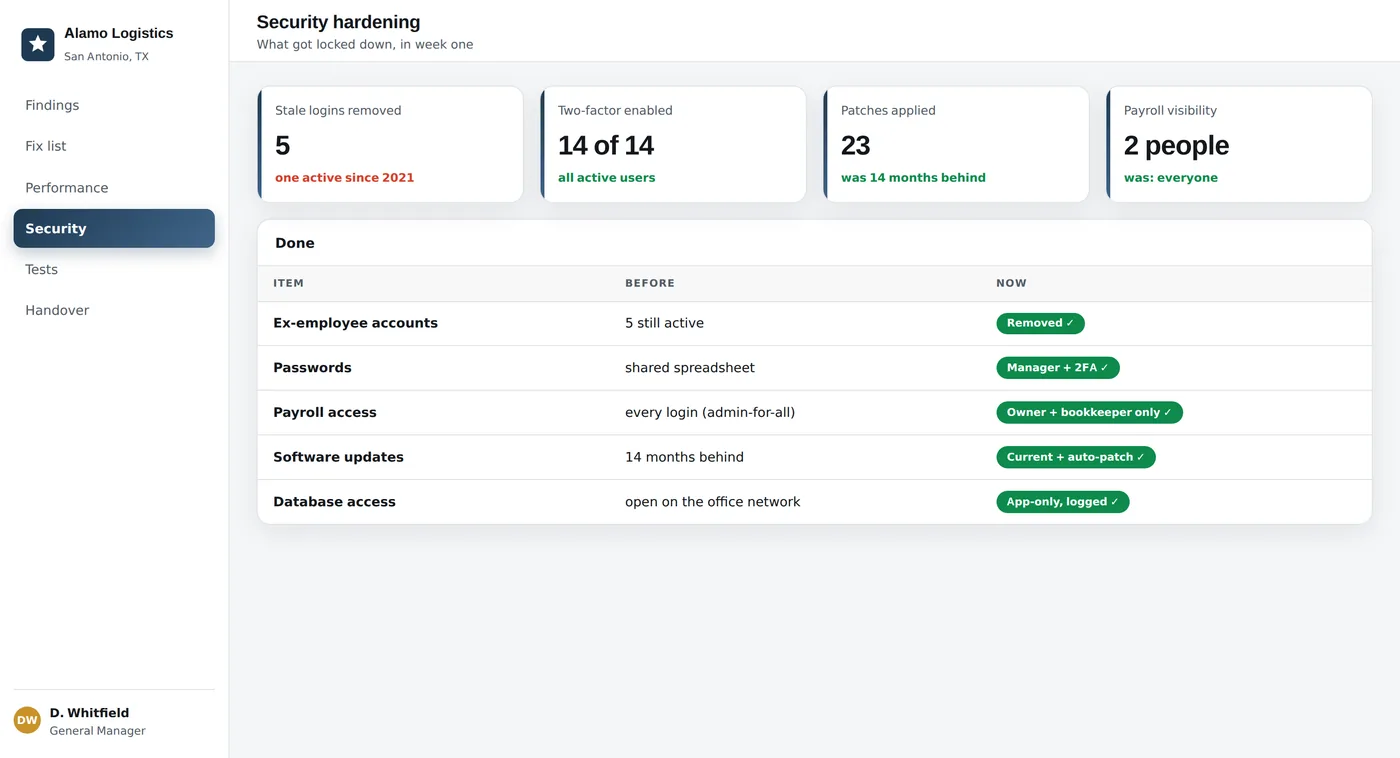The height and width of the screenshot is (758, 1400).
Task: Click the BEFORE column header
Action: (x=650, y=283)
